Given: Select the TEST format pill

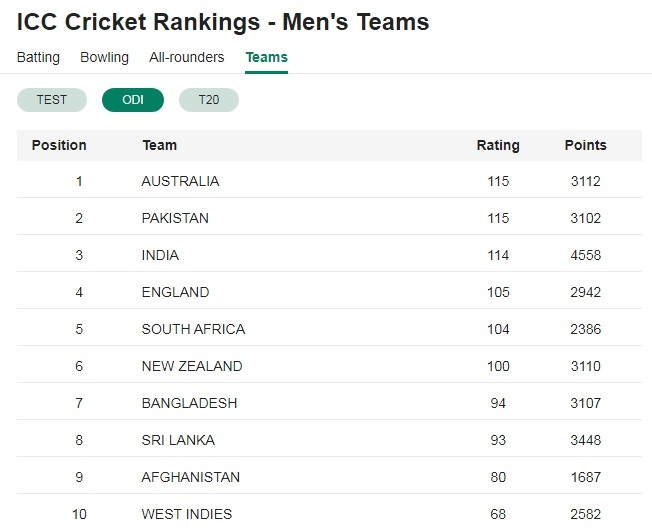Looking at the screenshot, I should 52,100.
